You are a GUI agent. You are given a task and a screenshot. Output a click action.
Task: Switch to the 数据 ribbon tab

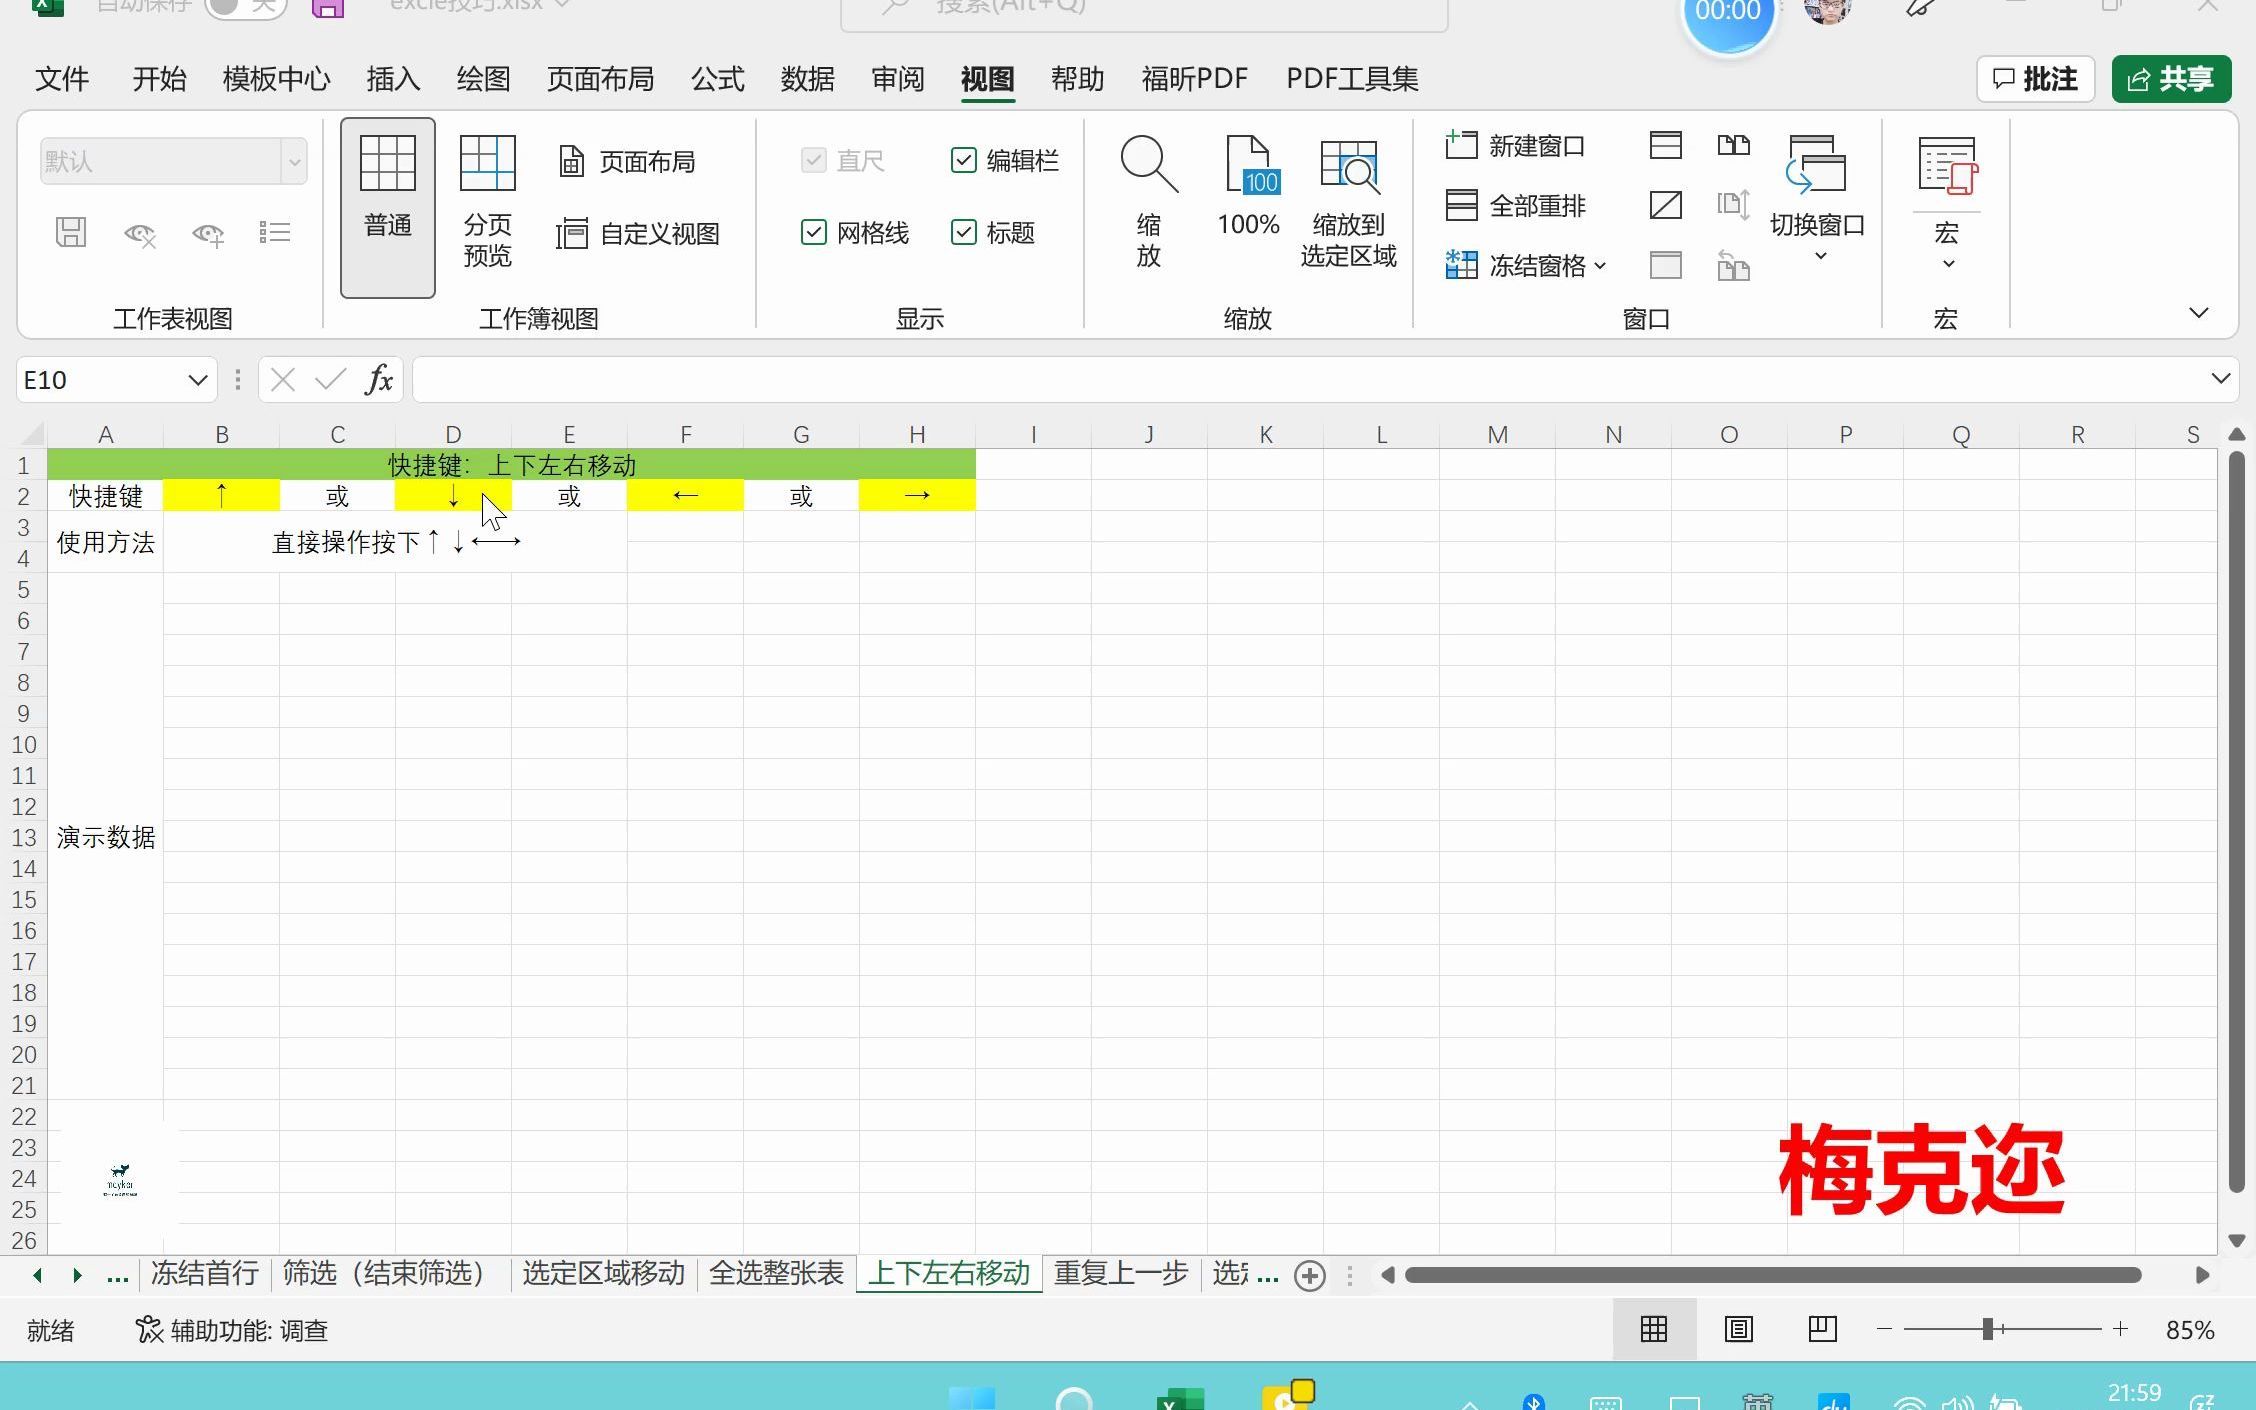(x=807, y=79)
